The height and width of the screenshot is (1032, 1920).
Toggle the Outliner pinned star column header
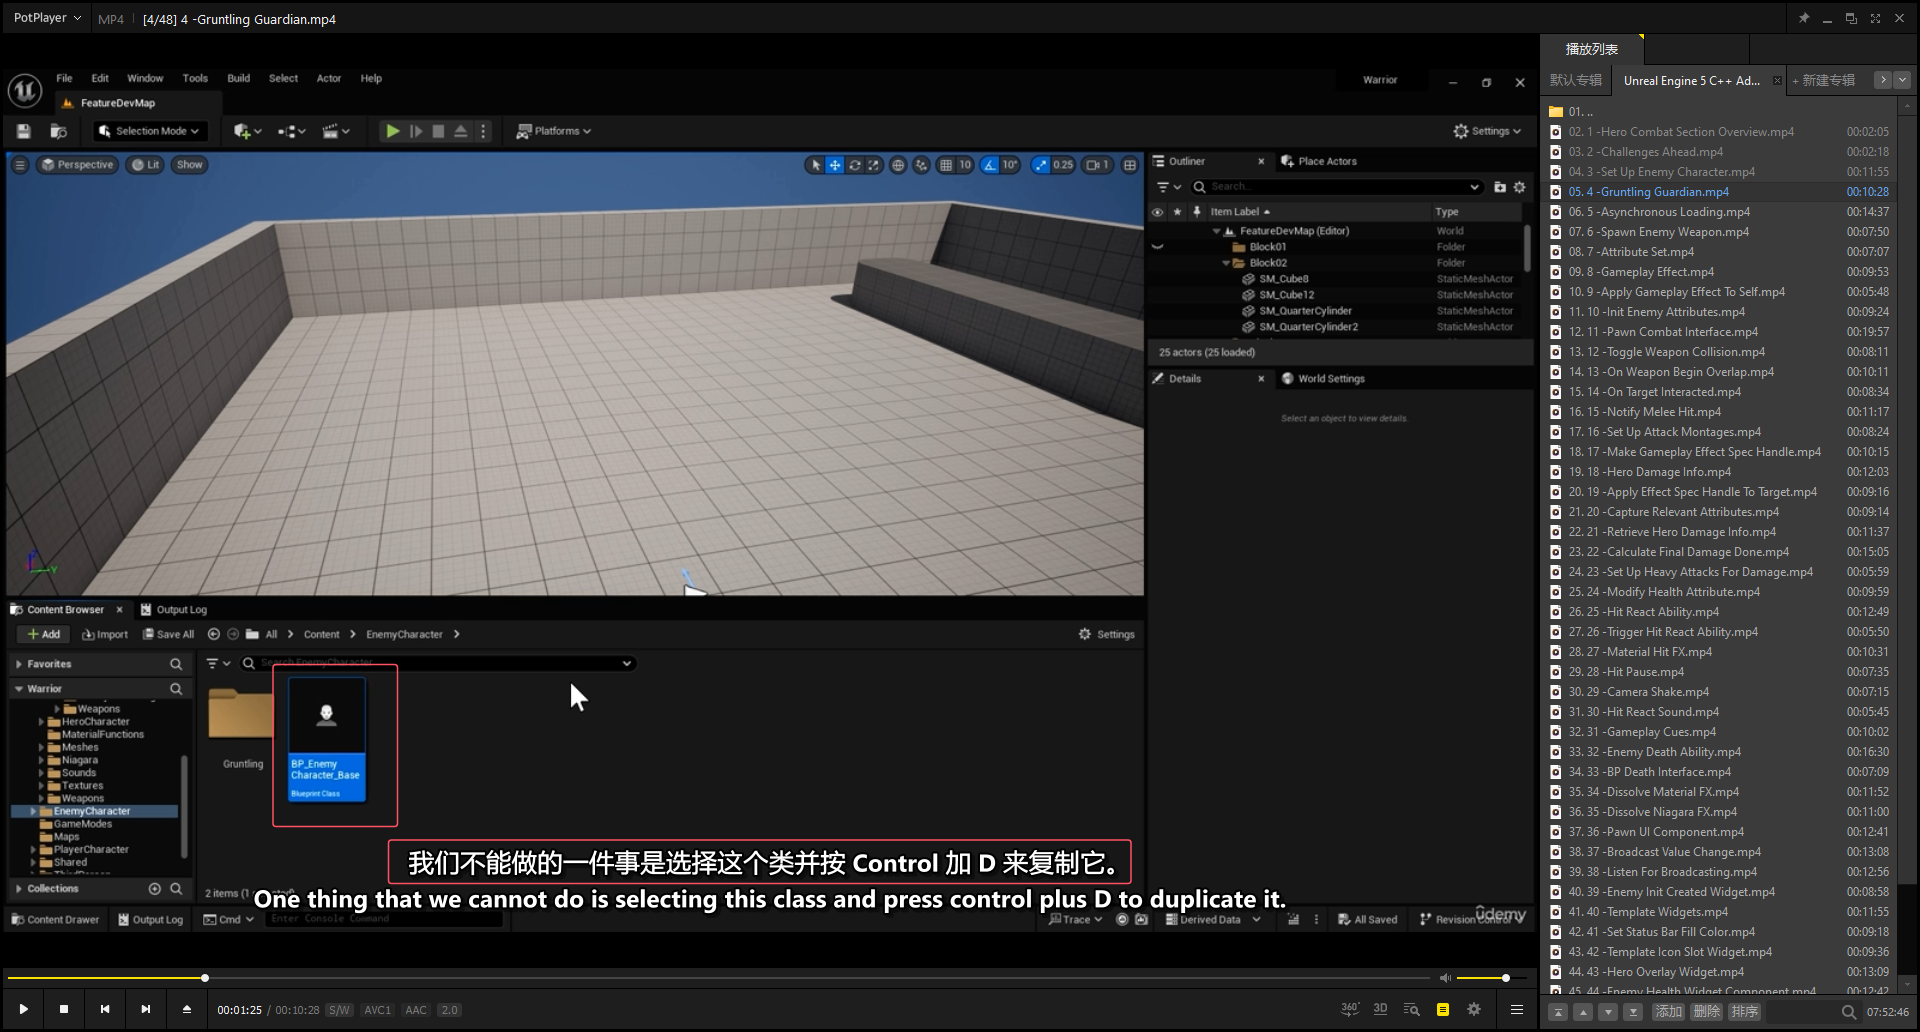pyautogui.click(x=1178, y=212)
